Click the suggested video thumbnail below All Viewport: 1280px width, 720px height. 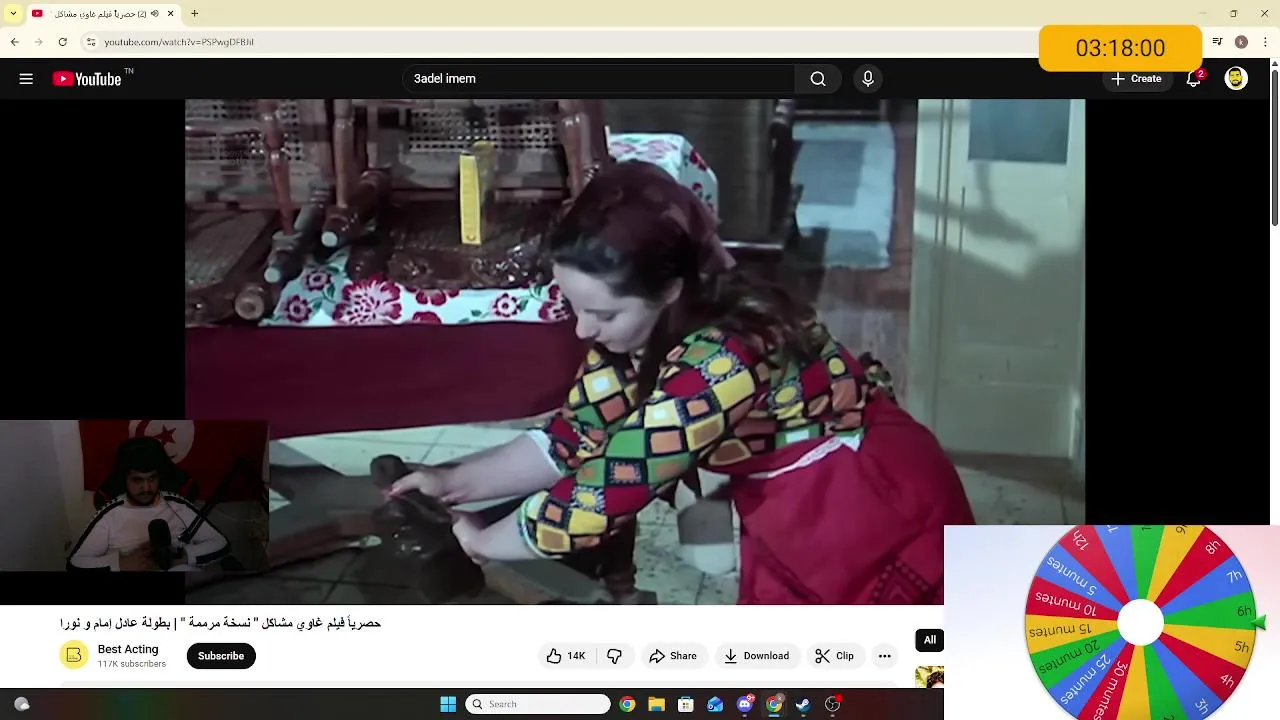tap(930, 678)
